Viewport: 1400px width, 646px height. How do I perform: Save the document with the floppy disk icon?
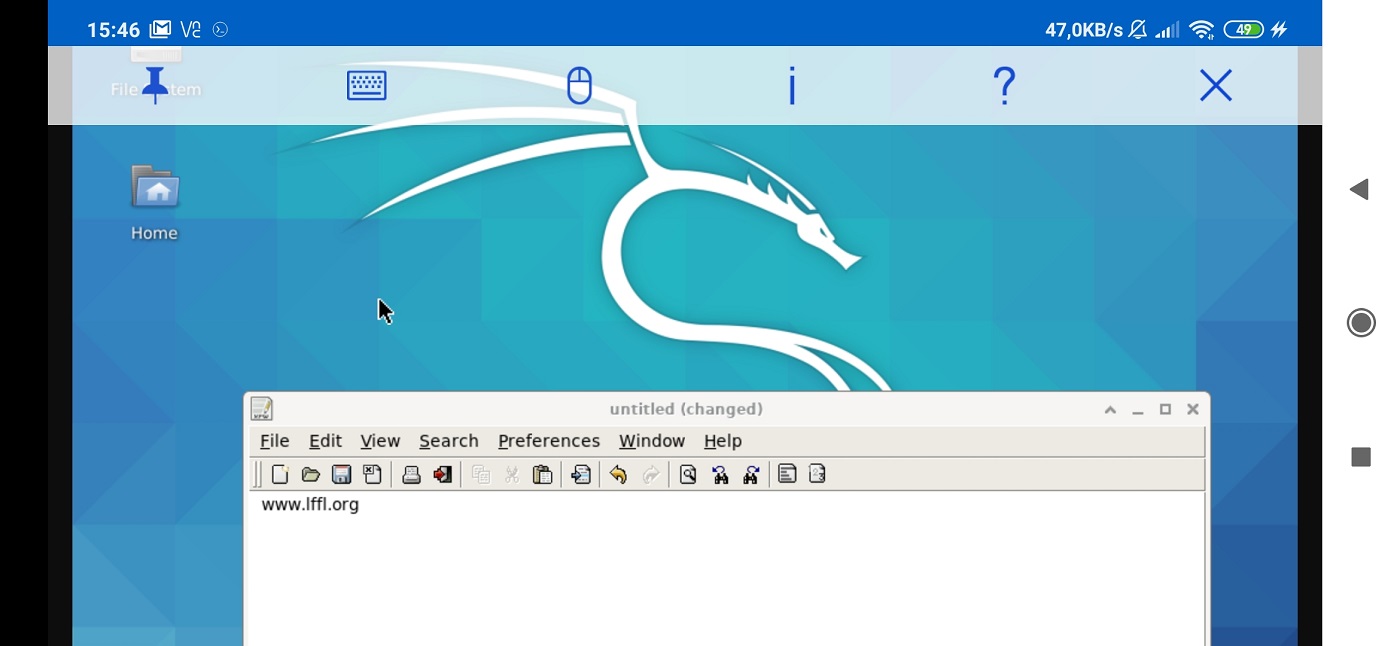(341, 475)
